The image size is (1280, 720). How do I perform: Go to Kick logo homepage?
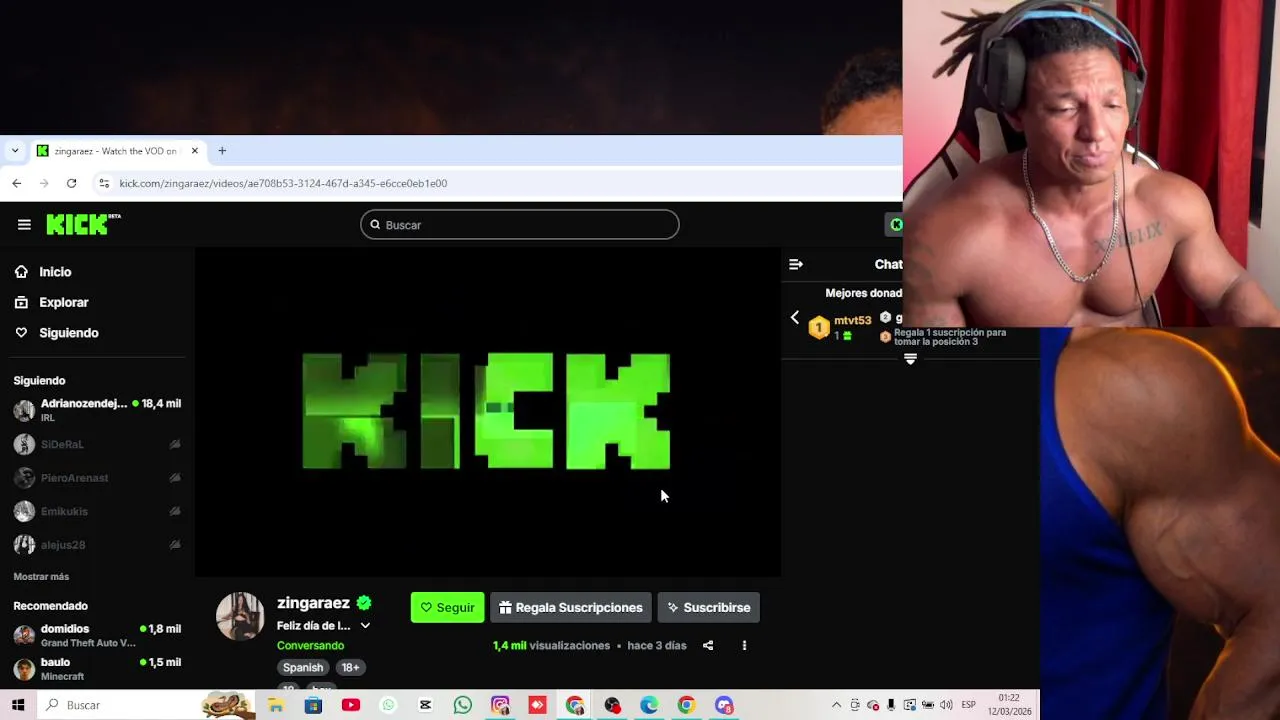coord(83,224)
